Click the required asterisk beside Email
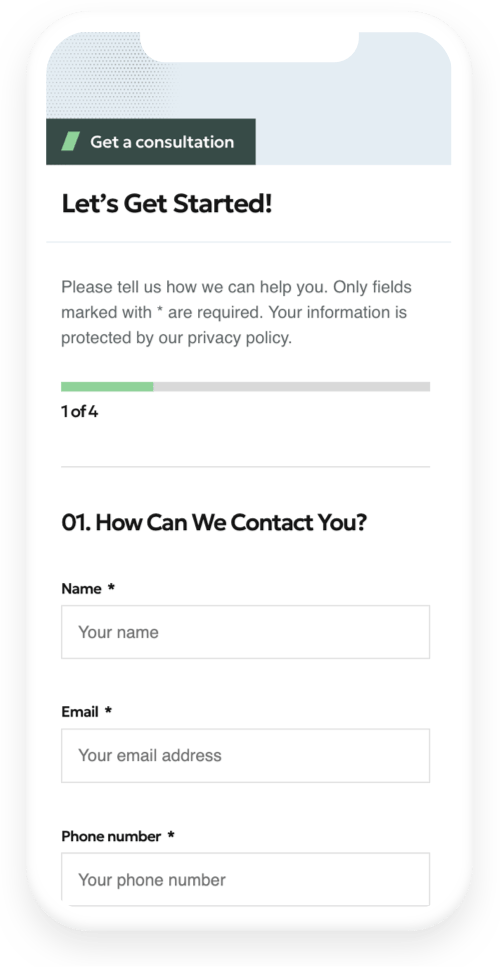The image size is (500, 967). tap(109, 711)
